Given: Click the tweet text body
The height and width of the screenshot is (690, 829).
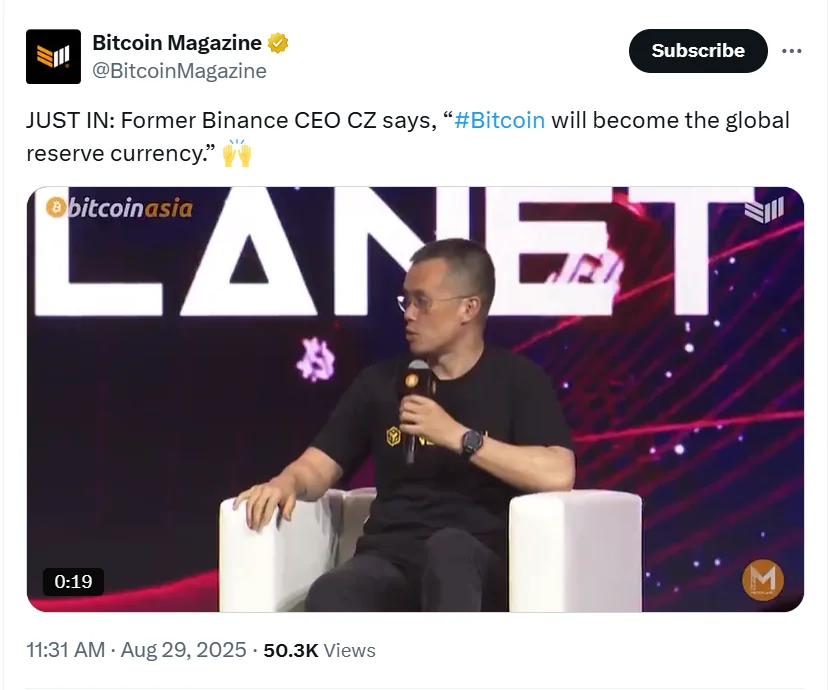Looking at the screenshot, I should tap(408, 137).
